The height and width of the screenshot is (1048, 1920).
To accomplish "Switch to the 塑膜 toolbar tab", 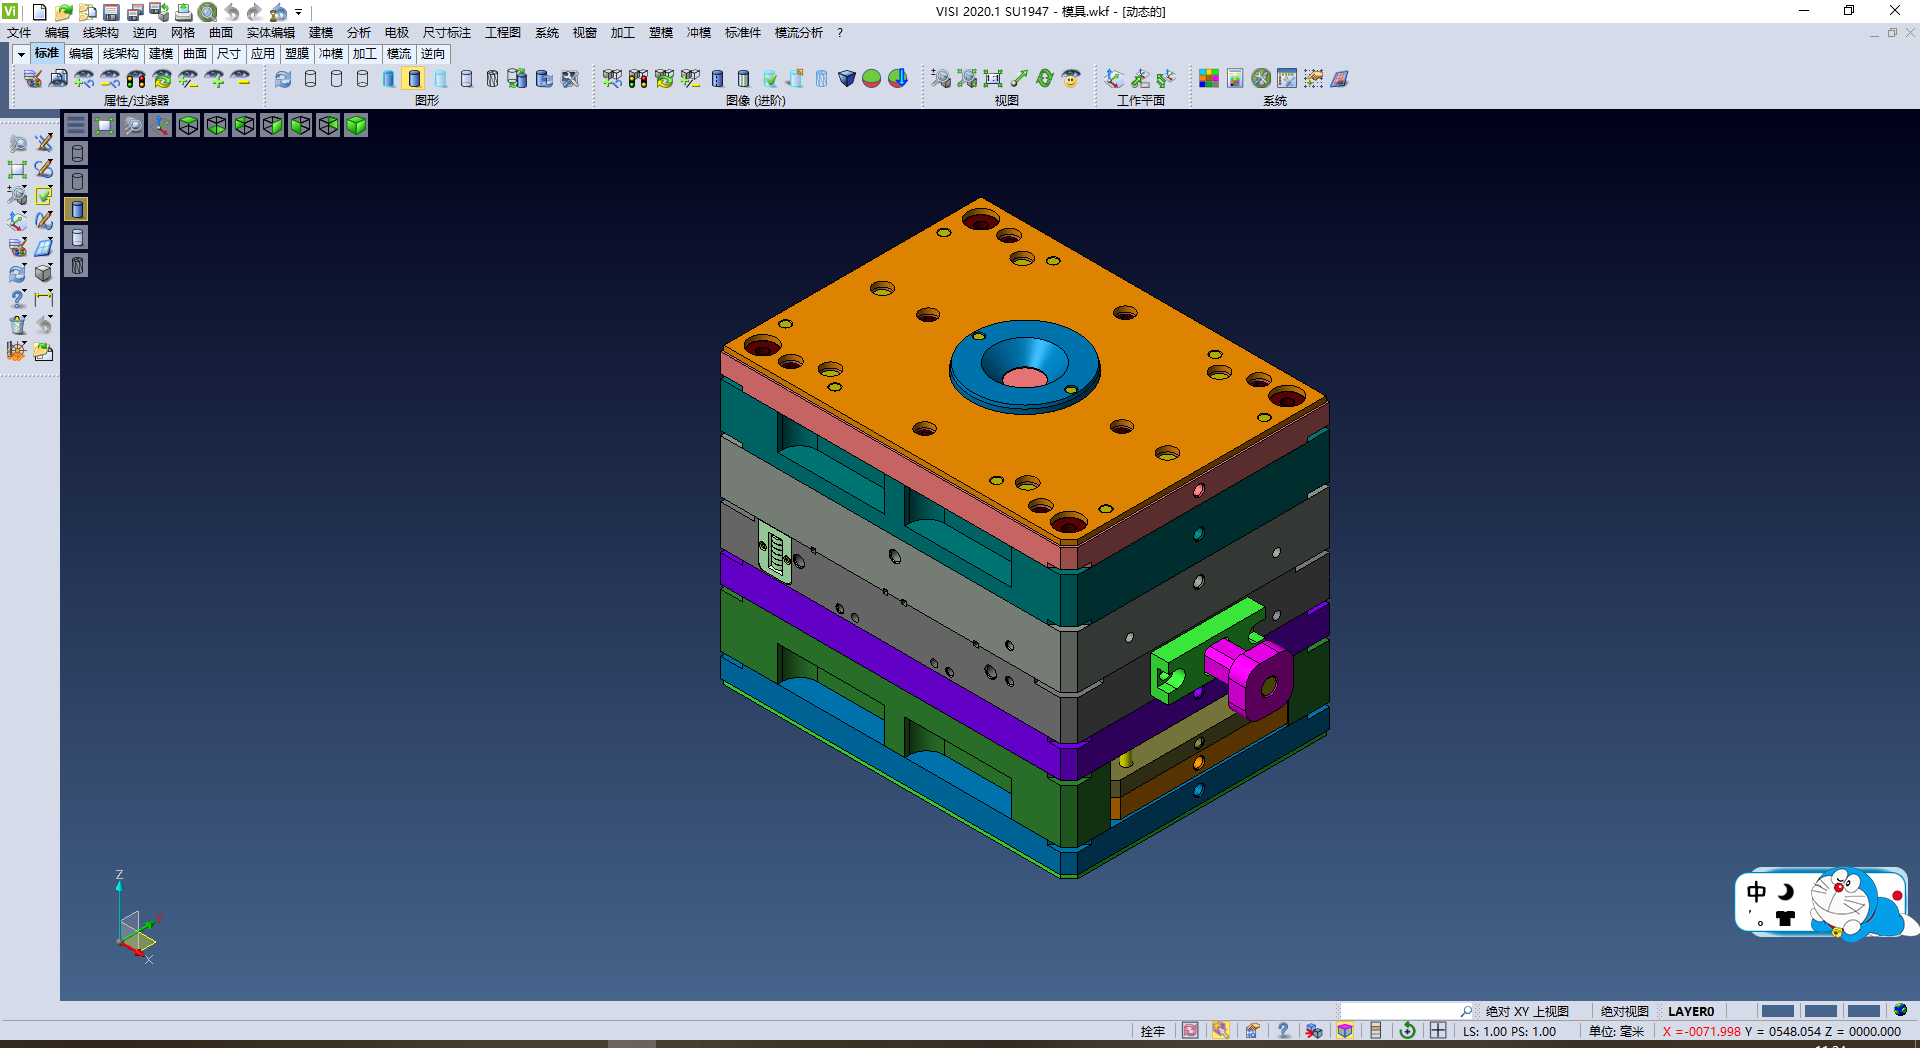I will (x=297, y=54).
